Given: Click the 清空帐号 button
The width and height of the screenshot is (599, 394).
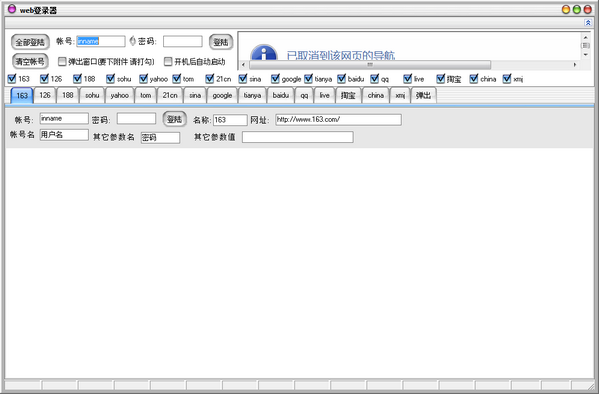Looking at the screenshot, I should (x=30, y=61).
